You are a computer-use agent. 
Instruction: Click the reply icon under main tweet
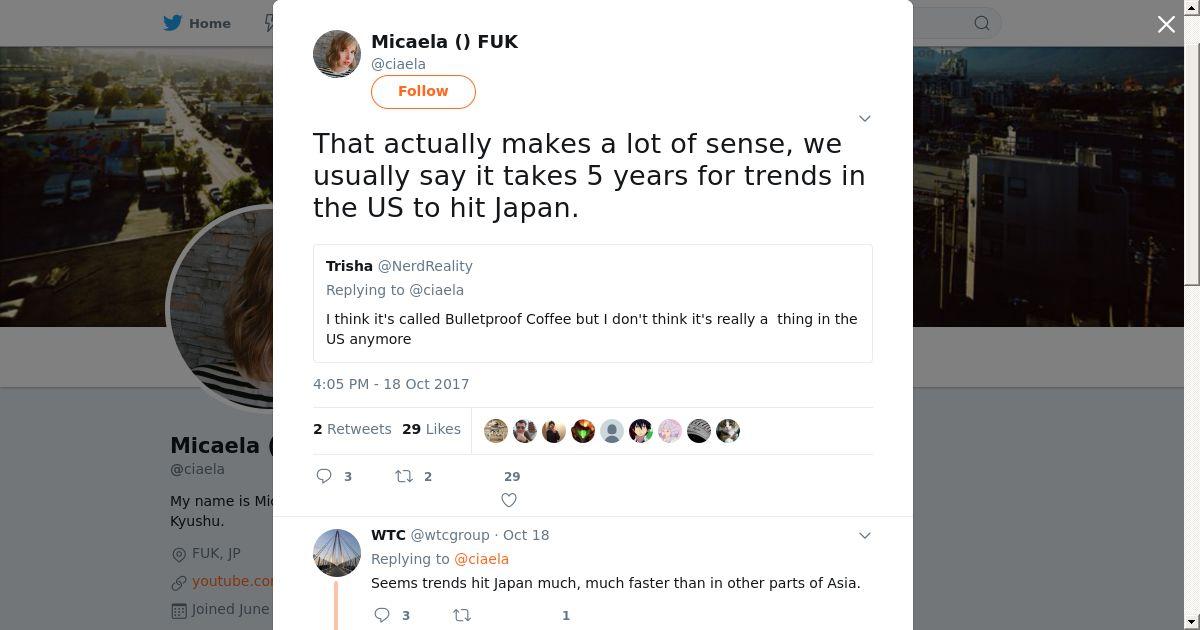pos(324,476)
